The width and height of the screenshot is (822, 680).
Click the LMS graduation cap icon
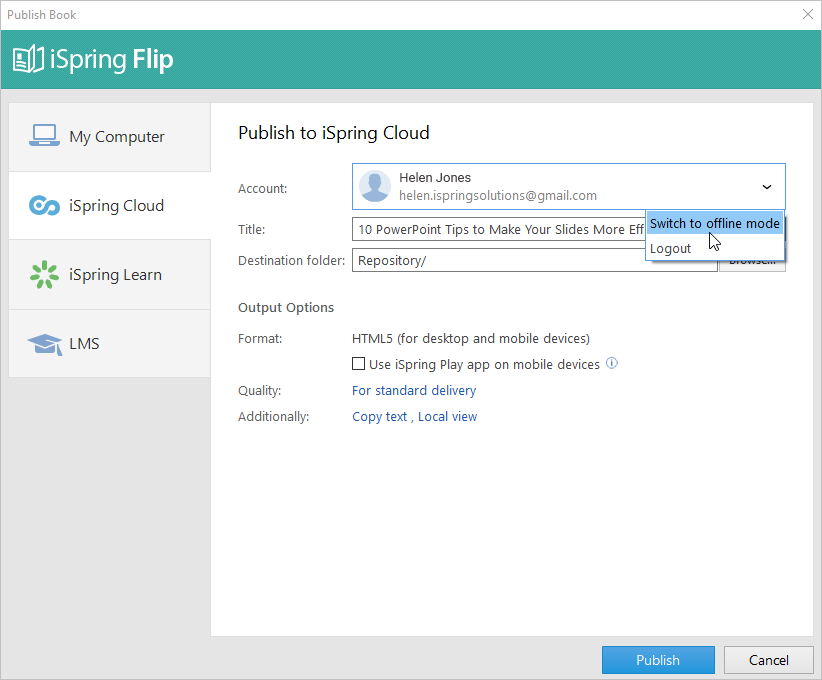tap(45, 344)
